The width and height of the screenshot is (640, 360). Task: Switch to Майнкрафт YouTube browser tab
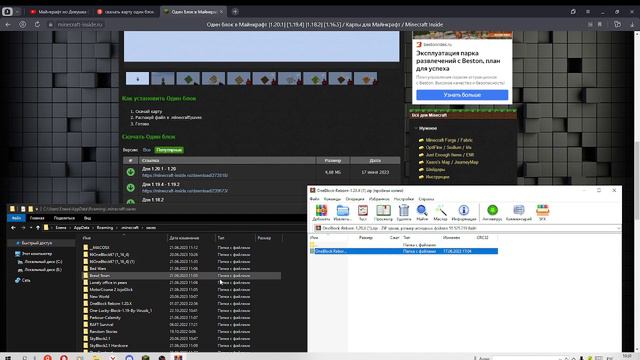[58, 12]
